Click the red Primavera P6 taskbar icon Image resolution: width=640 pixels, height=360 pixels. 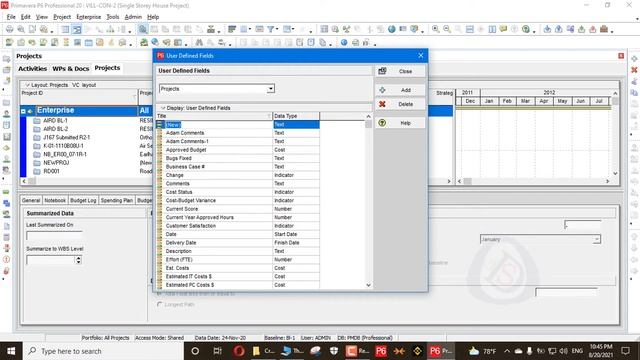381,351
